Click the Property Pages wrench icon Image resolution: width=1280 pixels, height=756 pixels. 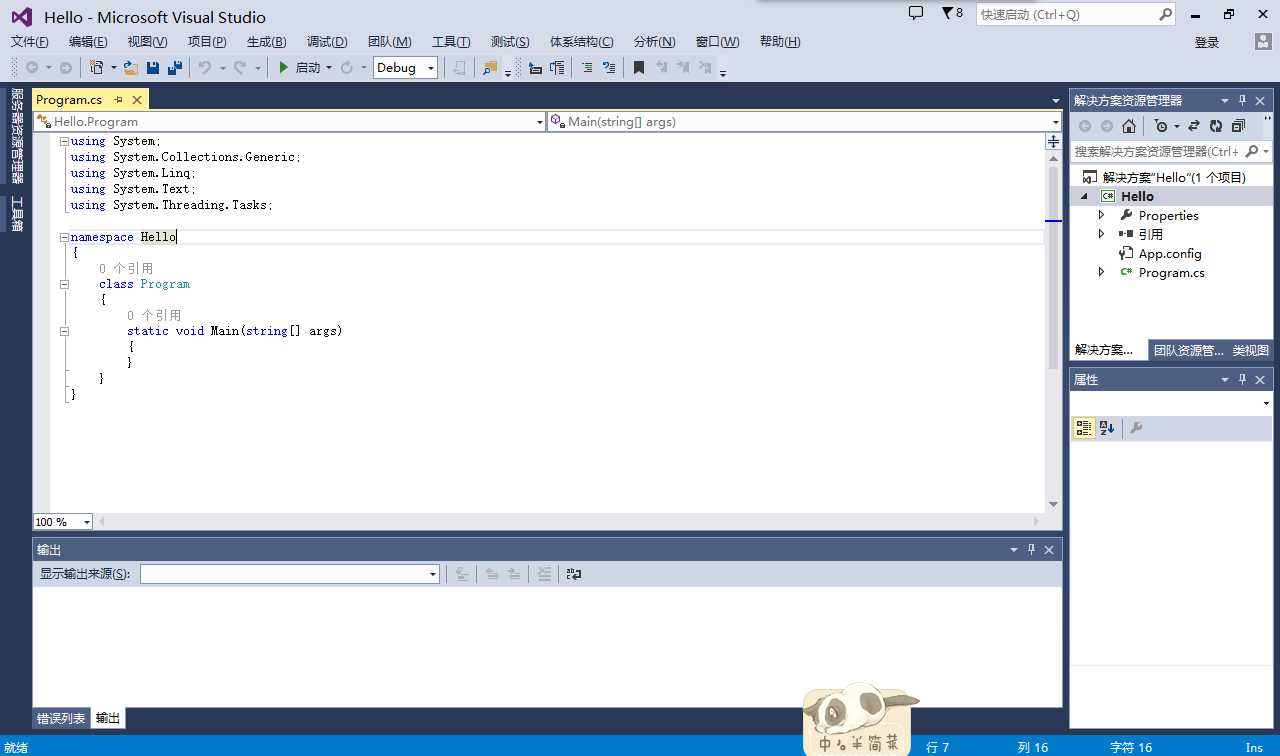(1136, 428)
